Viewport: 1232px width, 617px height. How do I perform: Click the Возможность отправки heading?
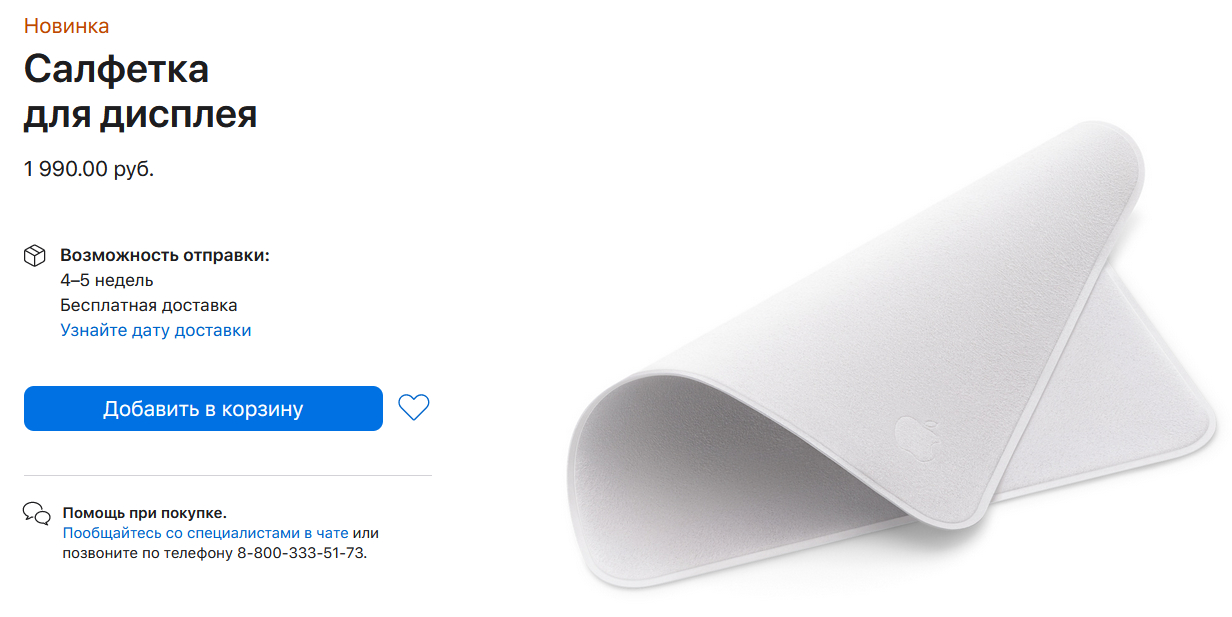coord(165,255)
